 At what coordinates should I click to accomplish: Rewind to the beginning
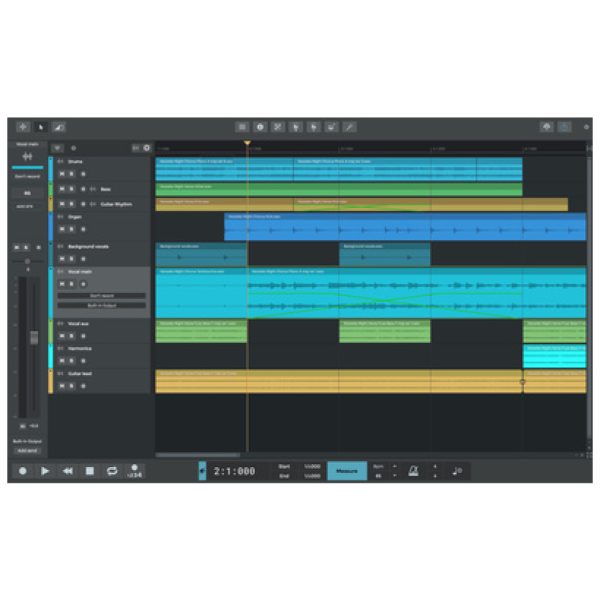tap(68, 471)
